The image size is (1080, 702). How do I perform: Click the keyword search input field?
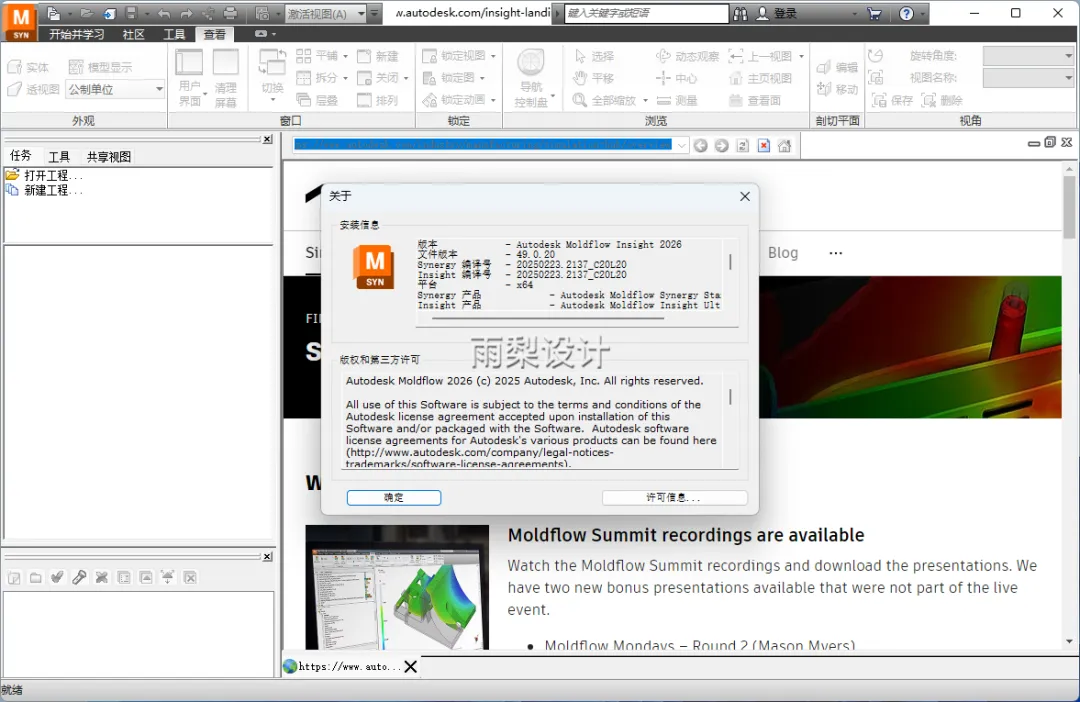(646, 13)
